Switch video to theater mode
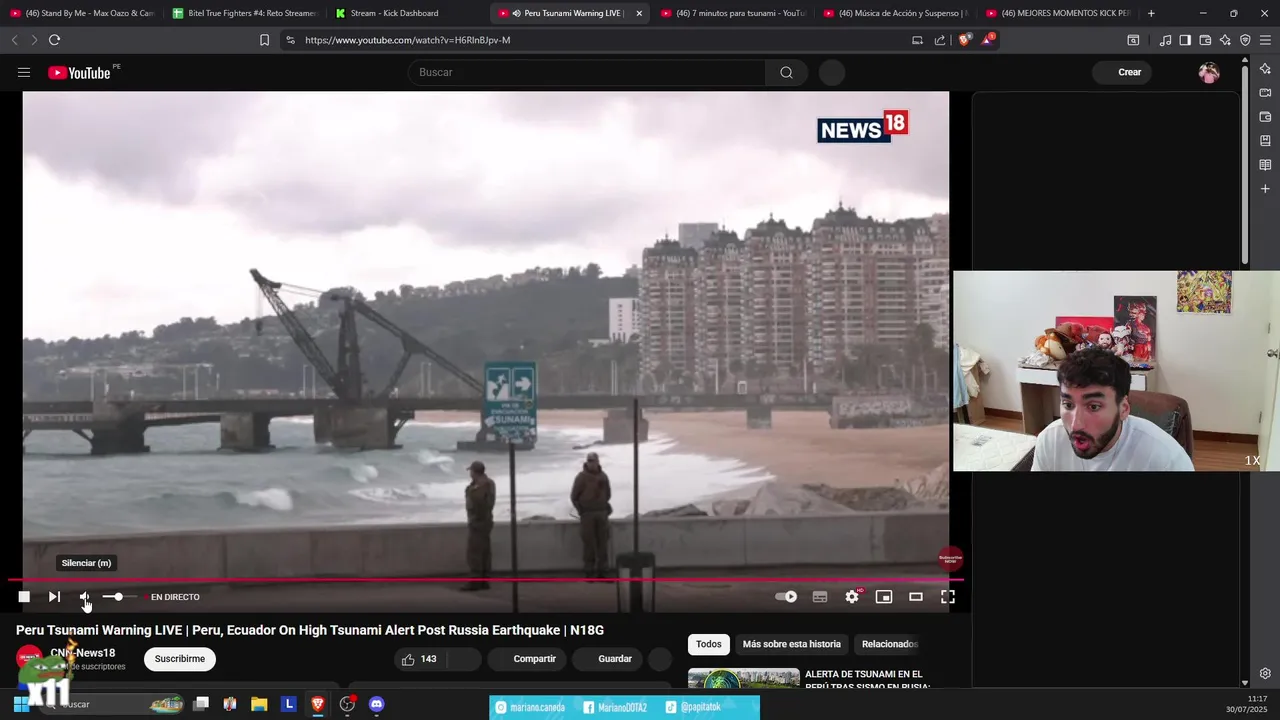The width and height of the screenshot is (1280, 720). [x=916, y=597]
